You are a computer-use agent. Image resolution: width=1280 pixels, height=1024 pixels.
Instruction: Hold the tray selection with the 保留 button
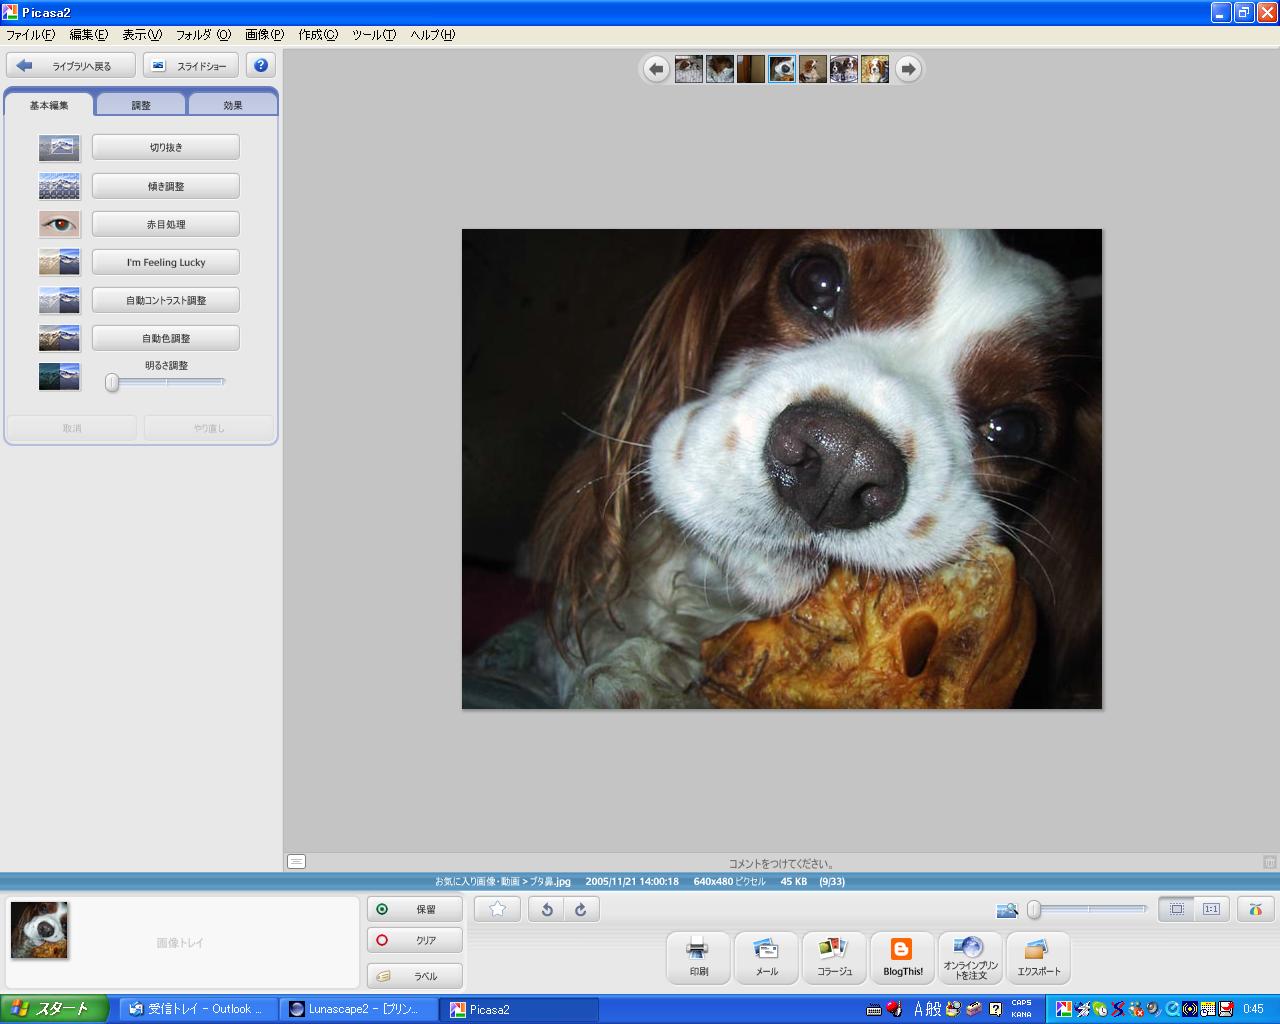pyautogui.click(x=415, y=909)
